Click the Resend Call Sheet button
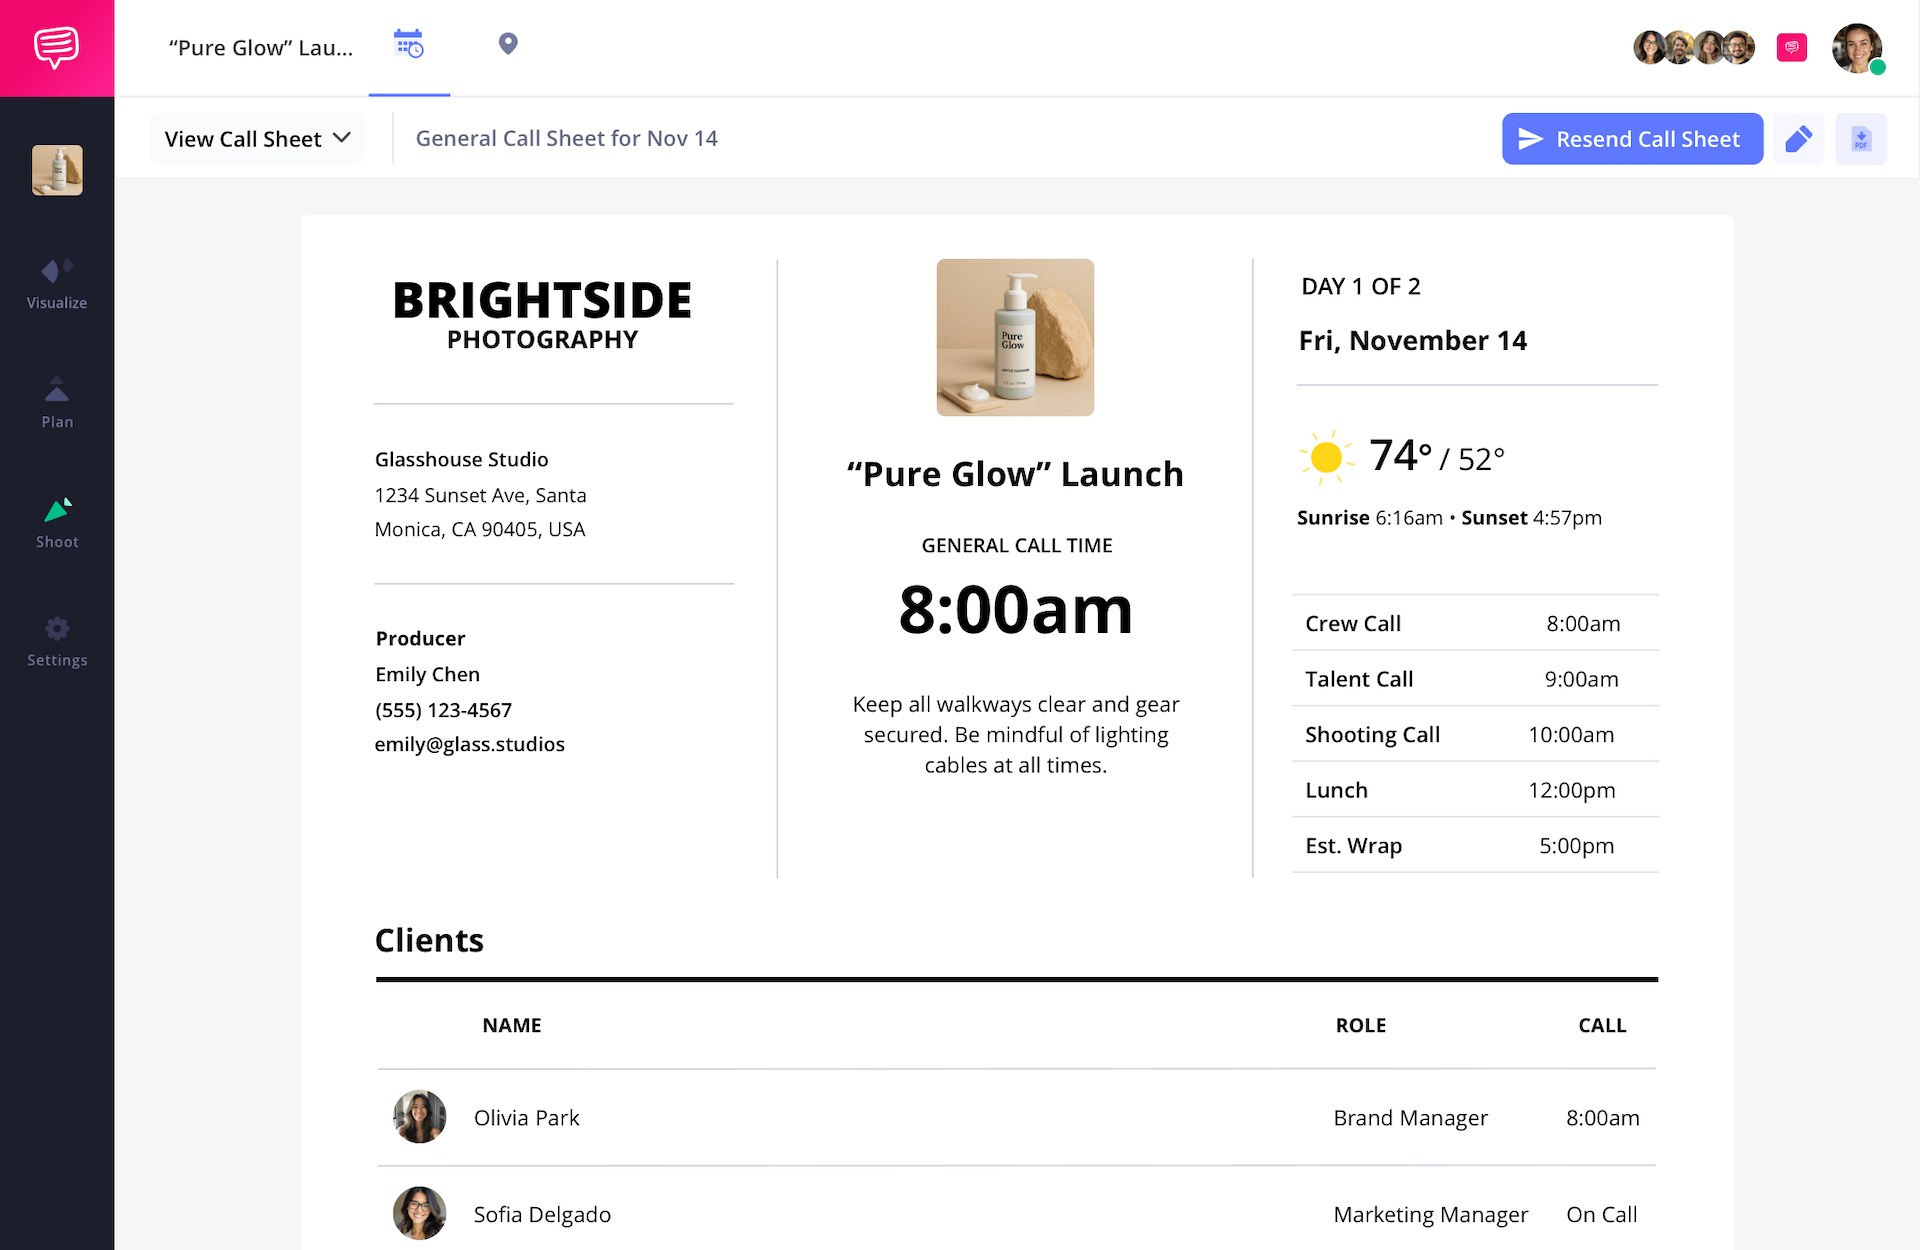This screenshot has height=1250, width=1920. point(1631,139)
